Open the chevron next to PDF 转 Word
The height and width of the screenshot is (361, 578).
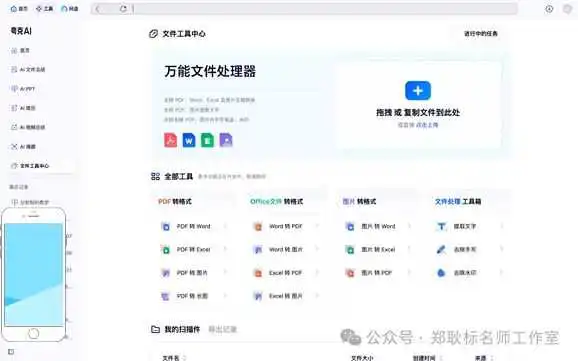point(225,226)
